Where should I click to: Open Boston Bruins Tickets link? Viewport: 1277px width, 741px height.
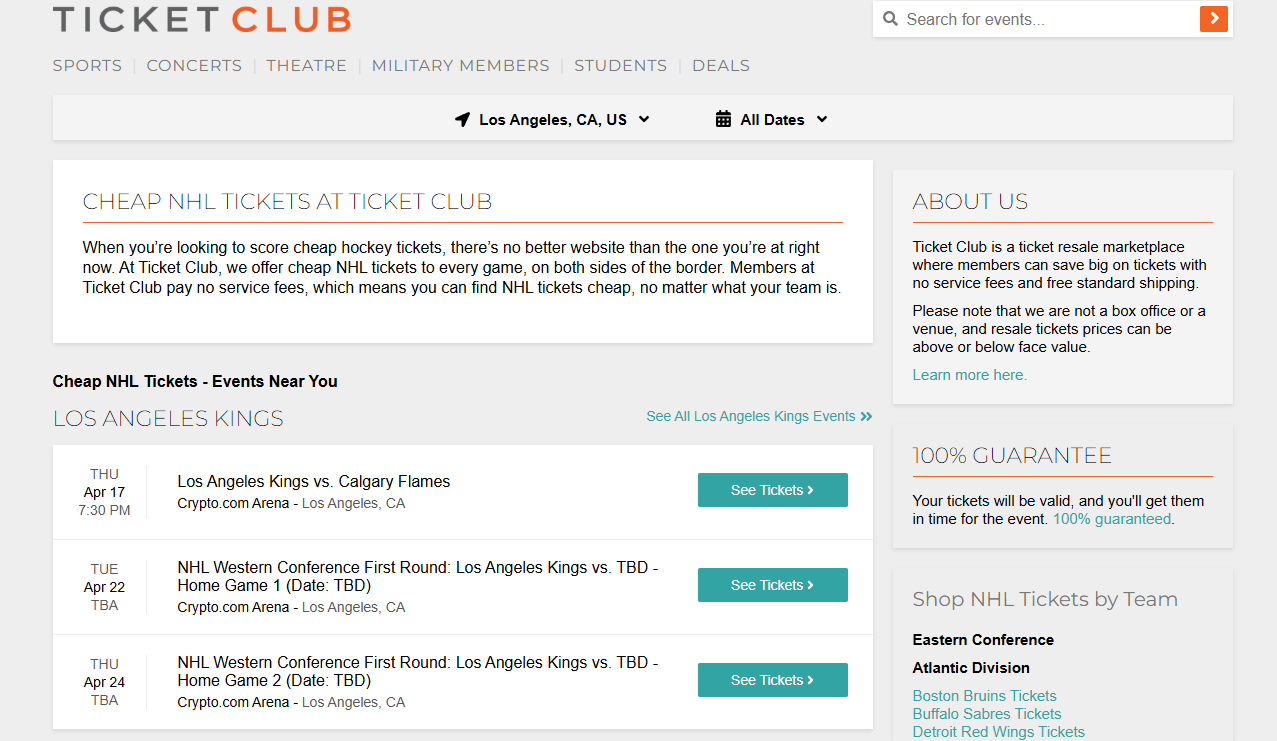tap(984, 696)
